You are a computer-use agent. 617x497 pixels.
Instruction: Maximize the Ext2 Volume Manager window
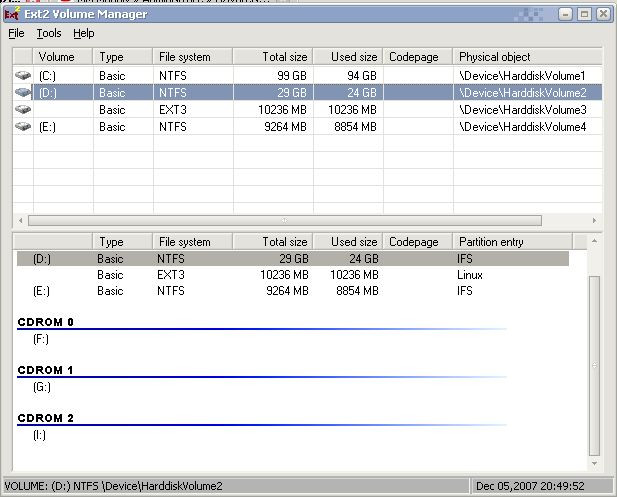(584, 14)
